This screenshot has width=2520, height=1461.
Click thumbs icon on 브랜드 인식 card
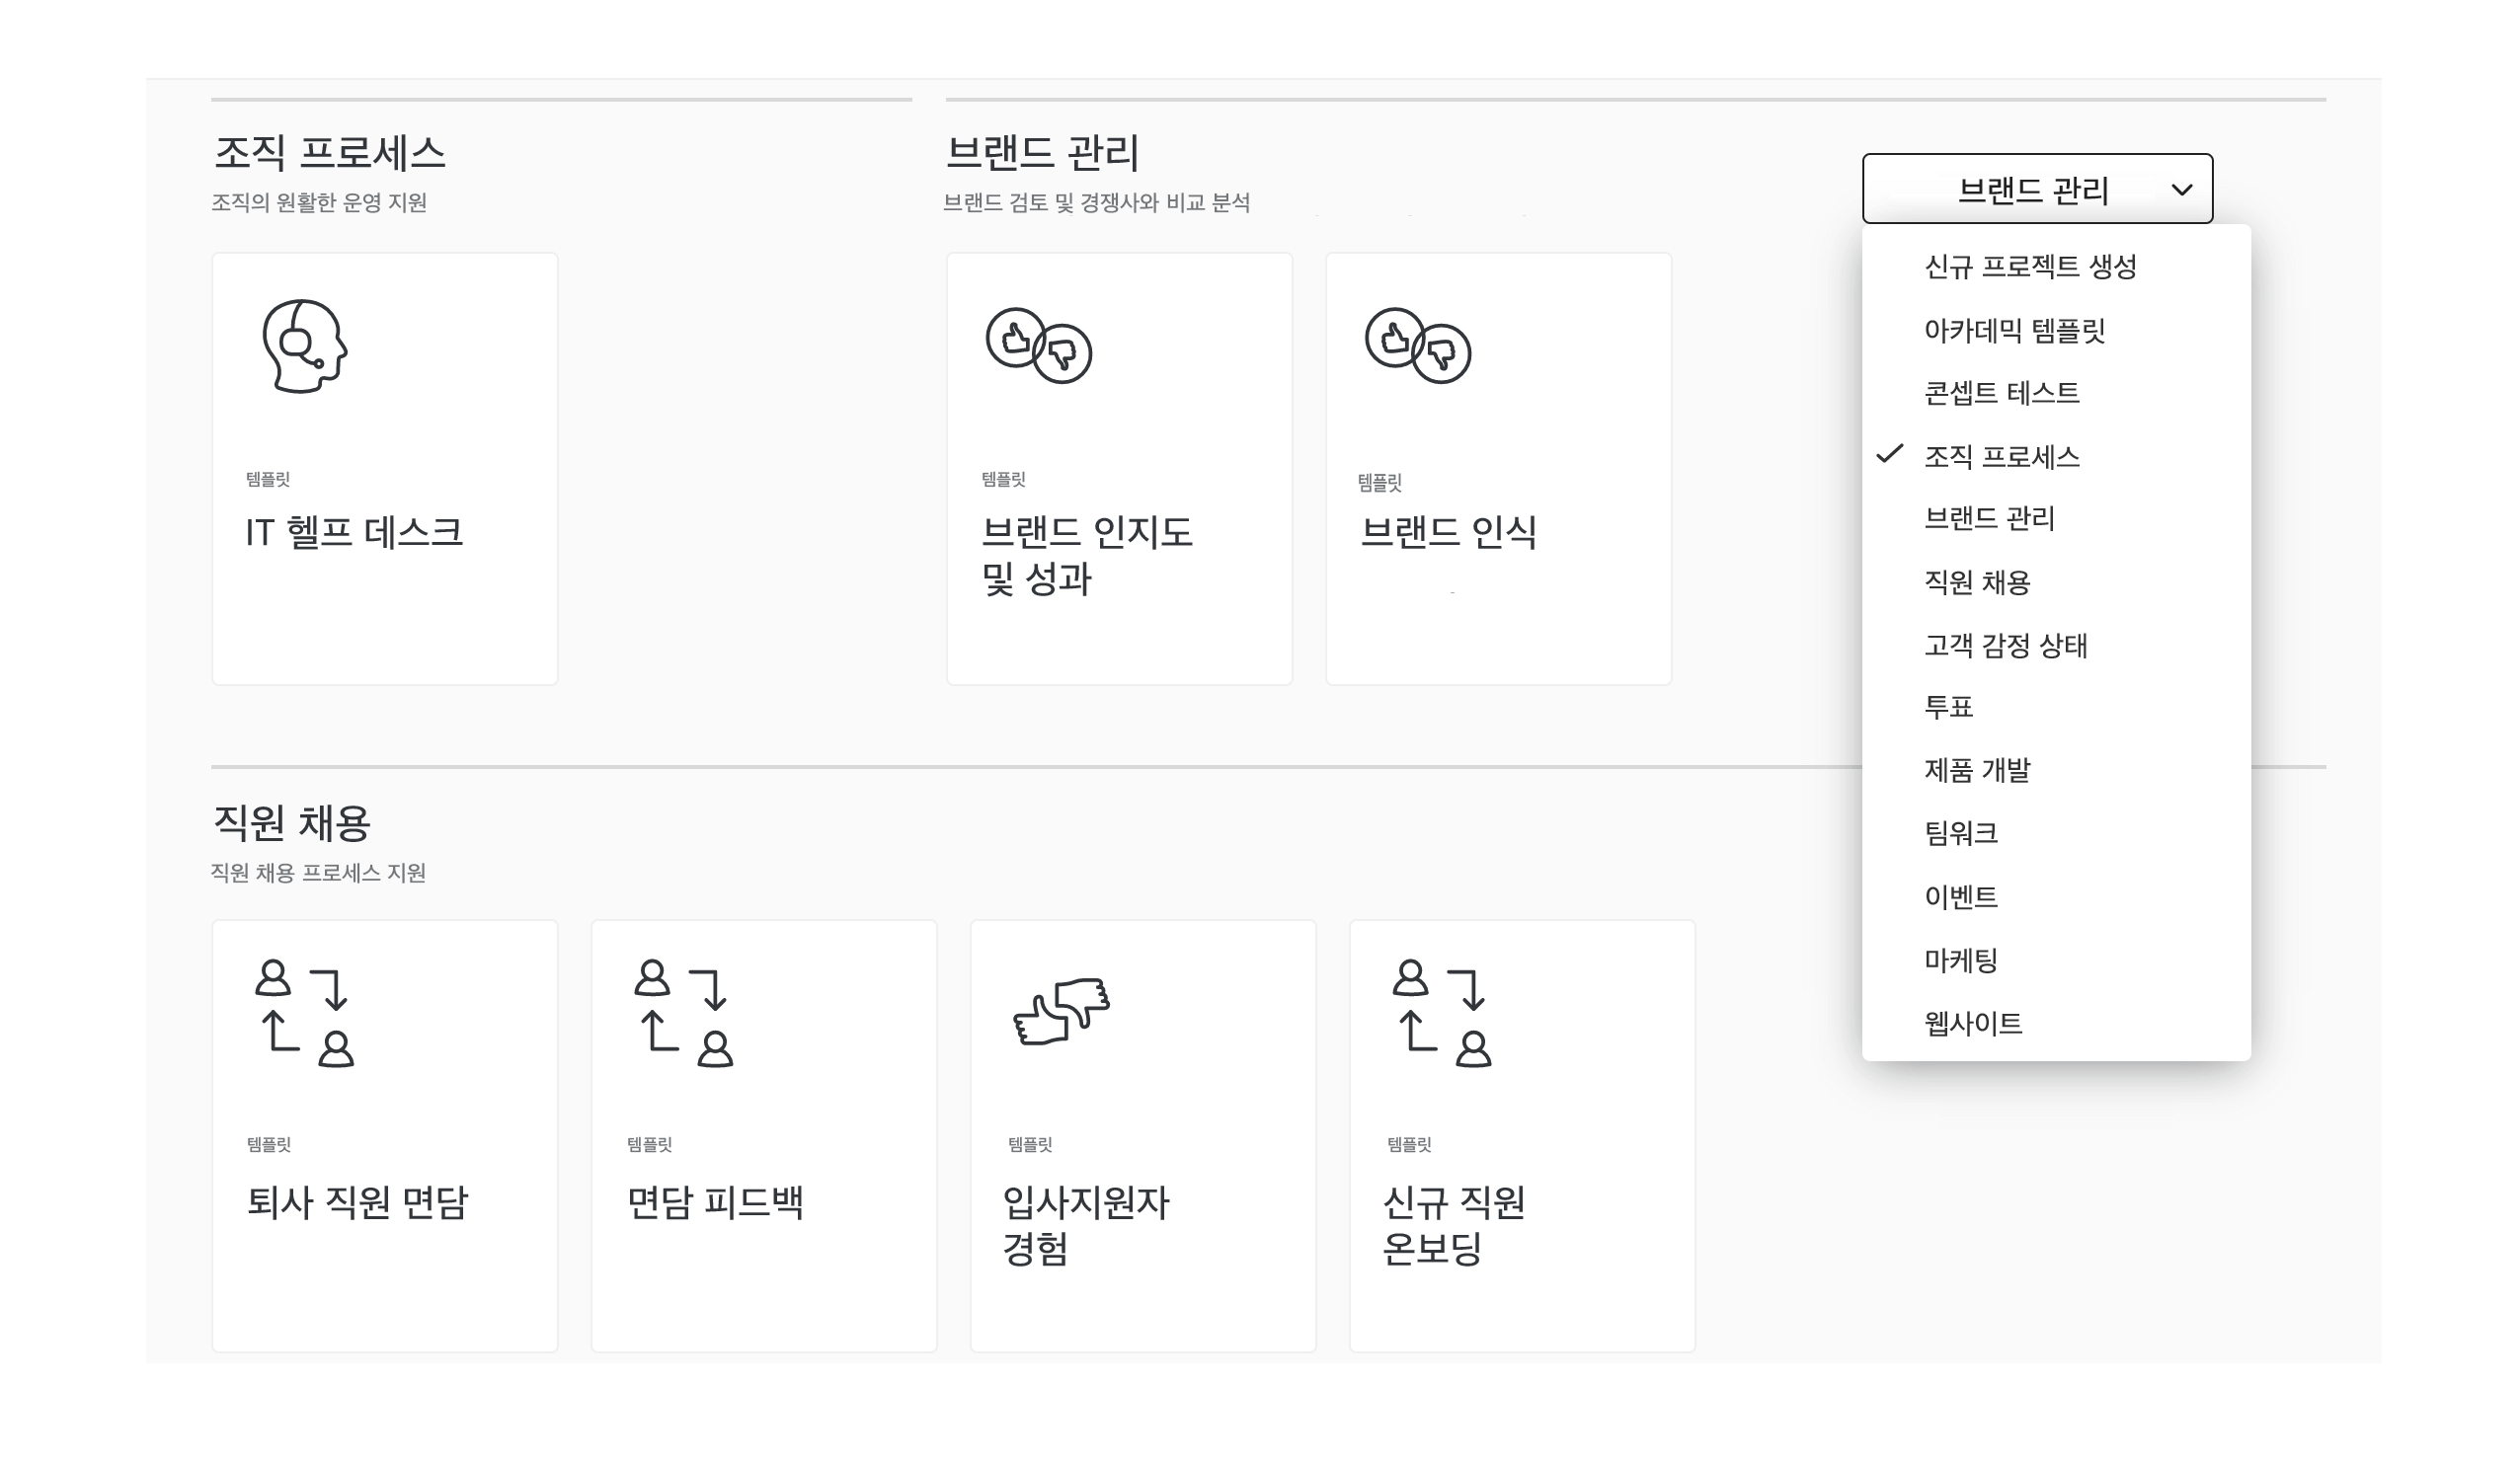tap(1417, 345)
